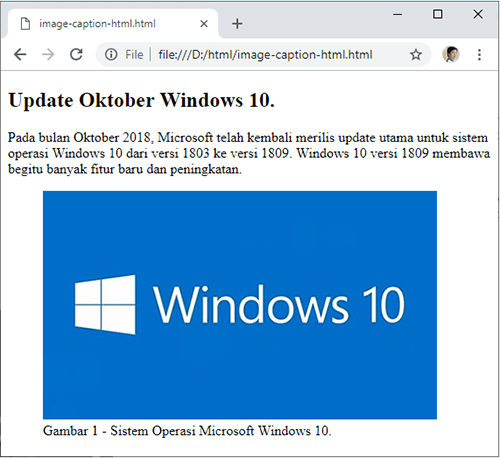Open the Chrome three-dot menu

[x=479, y=55]
